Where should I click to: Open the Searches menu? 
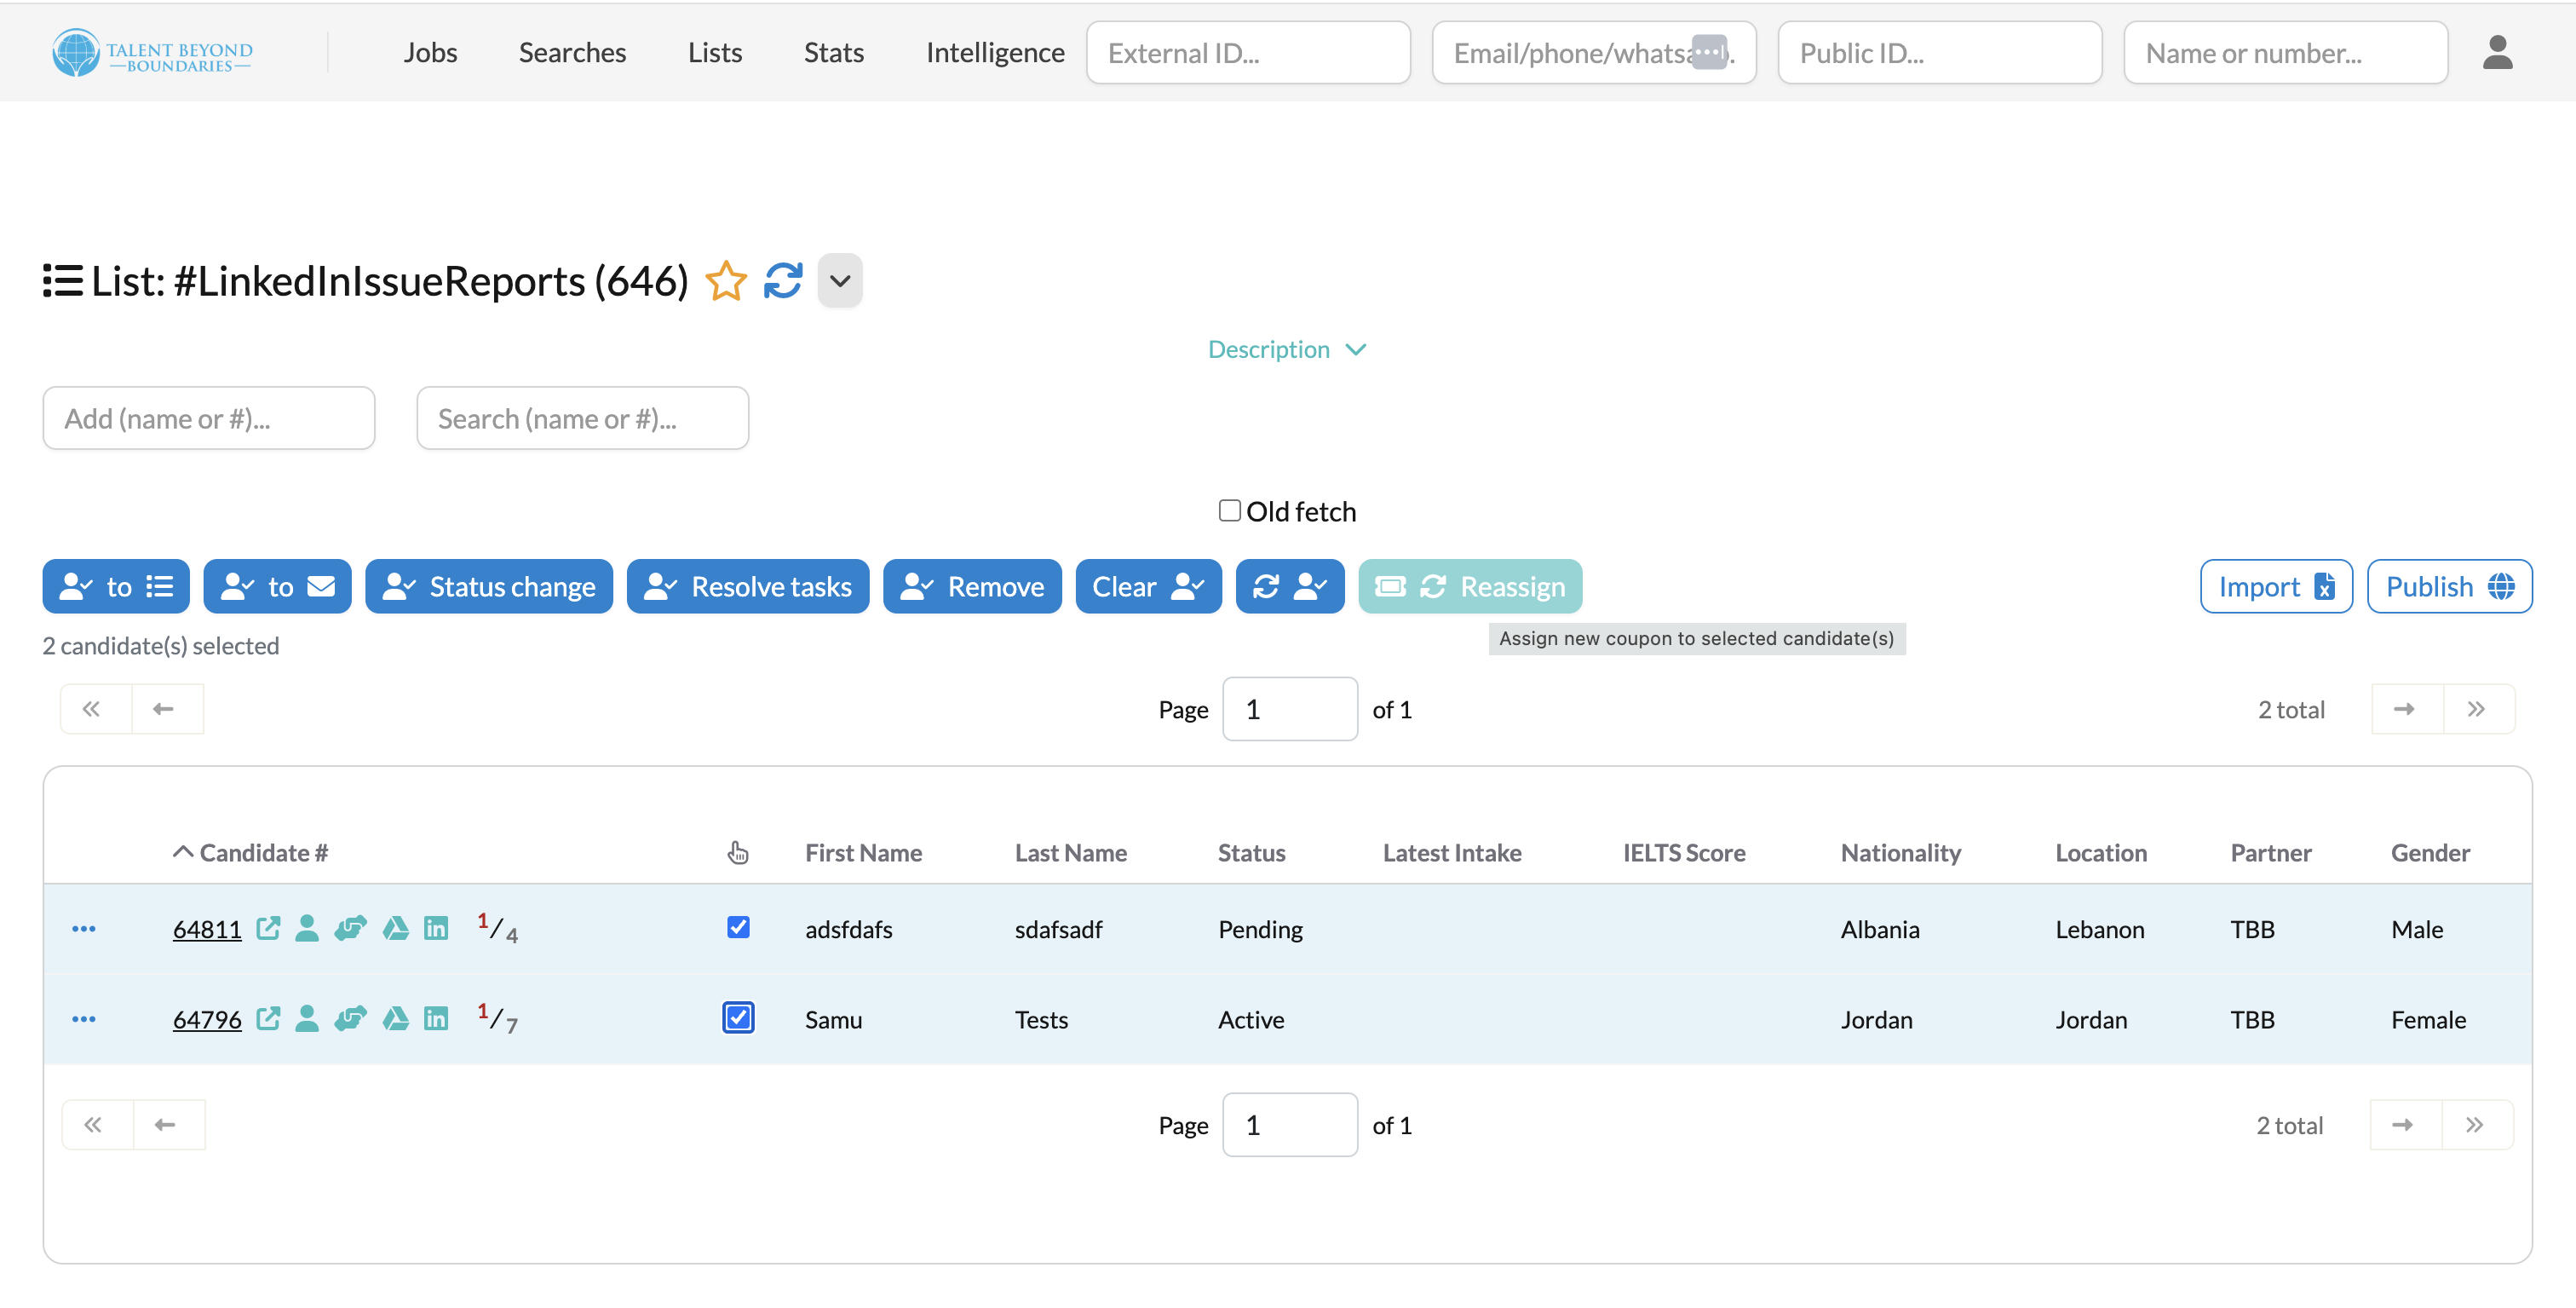click(572, 52)
